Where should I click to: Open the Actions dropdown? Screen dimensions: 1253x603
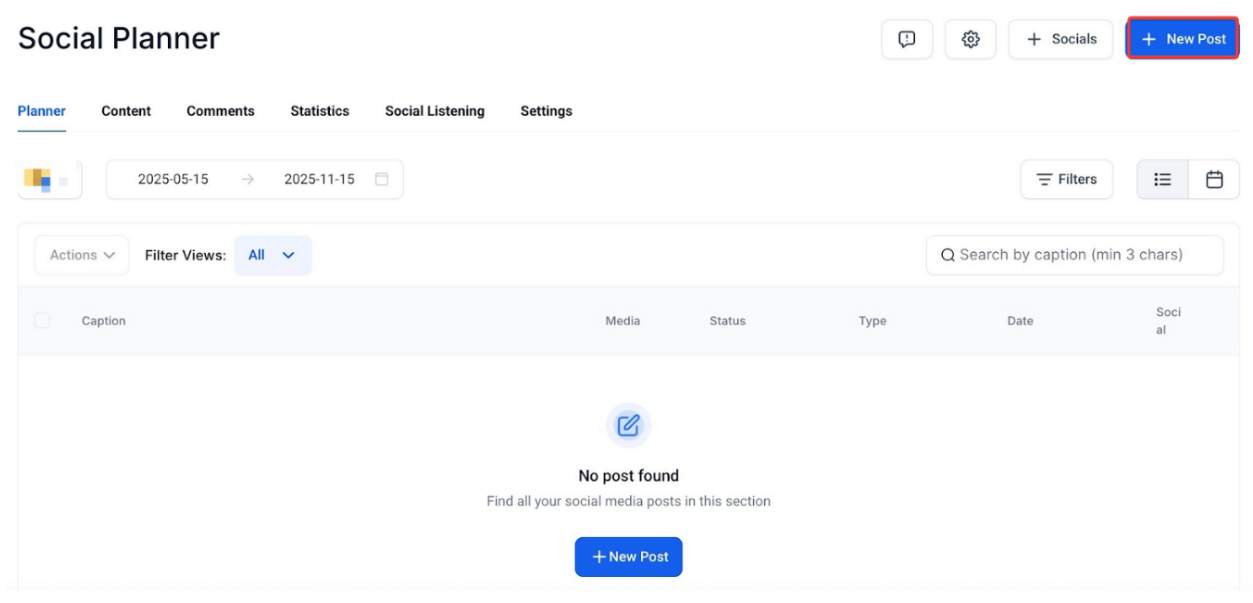82,255
